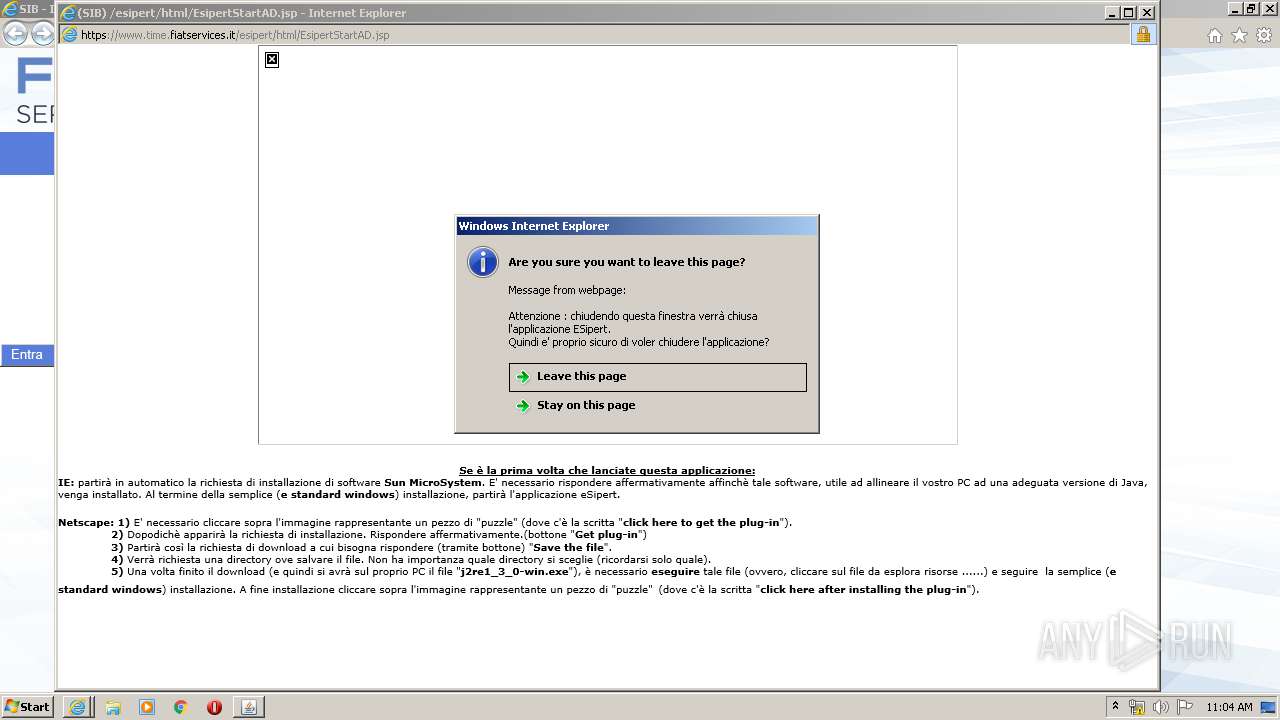Viewport: 1280px width, 720px height.
Task: Close the EsipertStartAD popup window
Action: (1147, 13)
